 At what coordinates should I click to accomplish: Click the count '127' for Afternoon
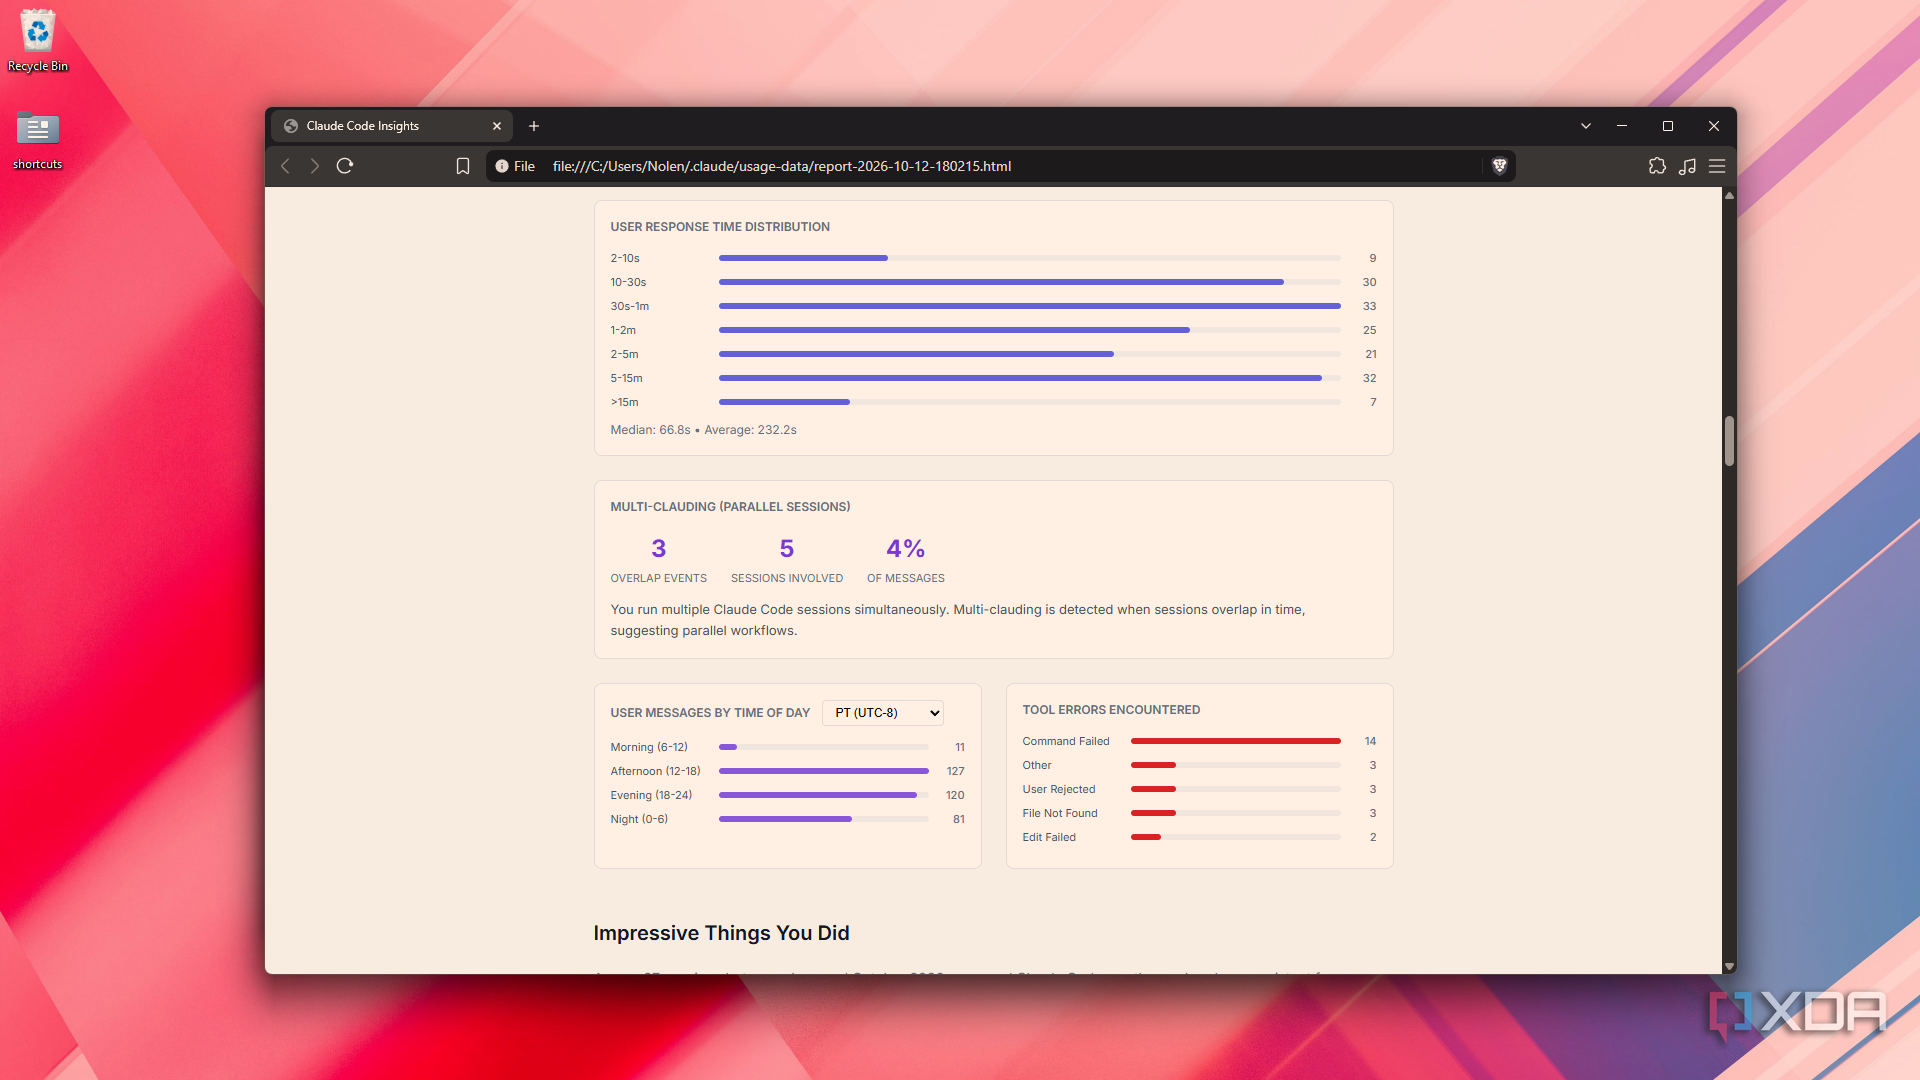[x=955, y=771]
